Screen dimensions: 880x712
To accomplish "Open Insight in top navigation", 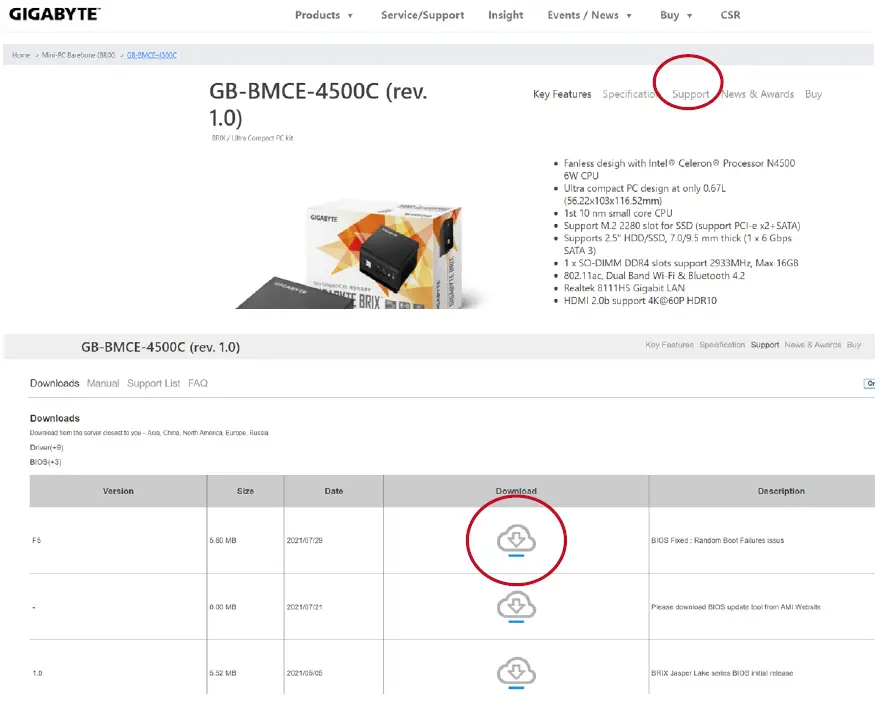I will (x=506, y=15).
